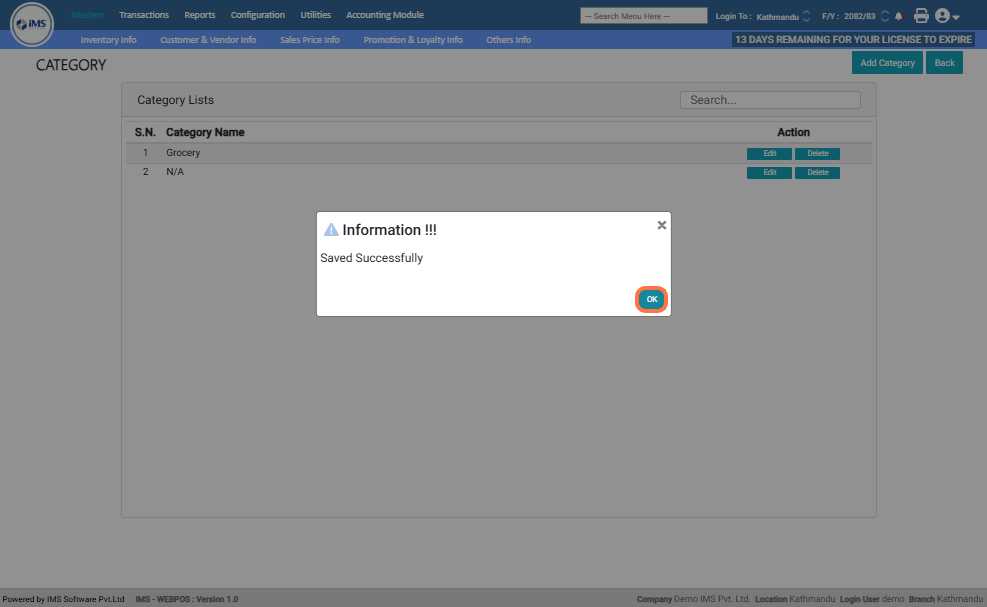Viewport: 987px width, 607px height.
Task: Open the Accounting Module menu
Action: 384,15
